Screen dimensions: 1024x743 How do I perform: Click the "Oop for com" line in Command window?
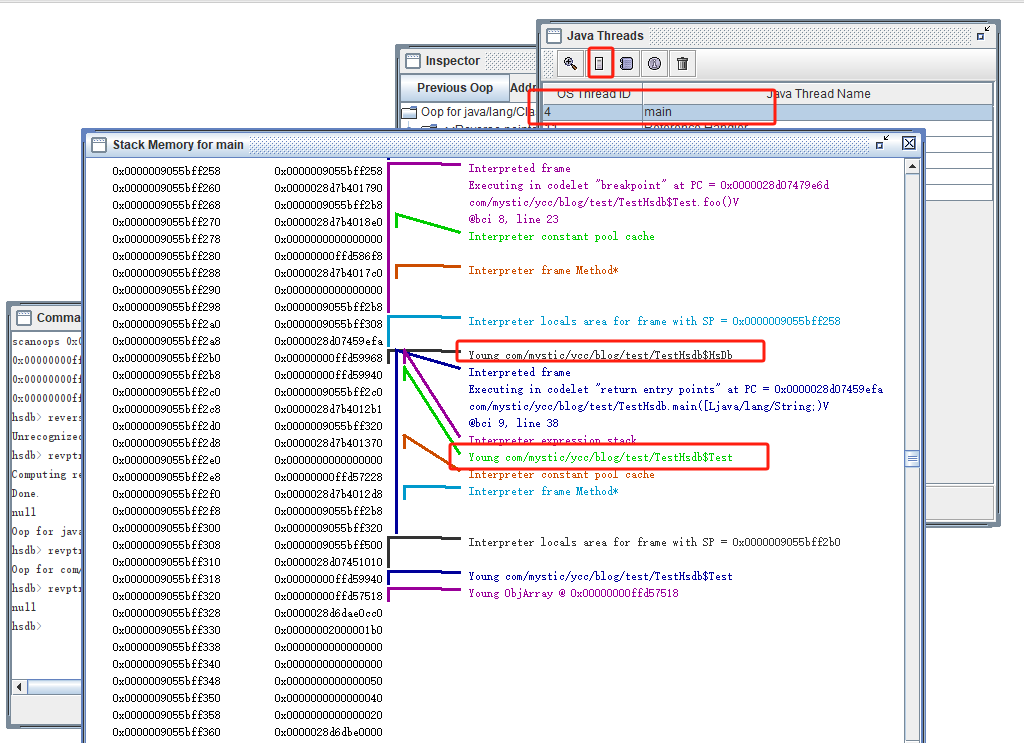click(x=46, y=569)
